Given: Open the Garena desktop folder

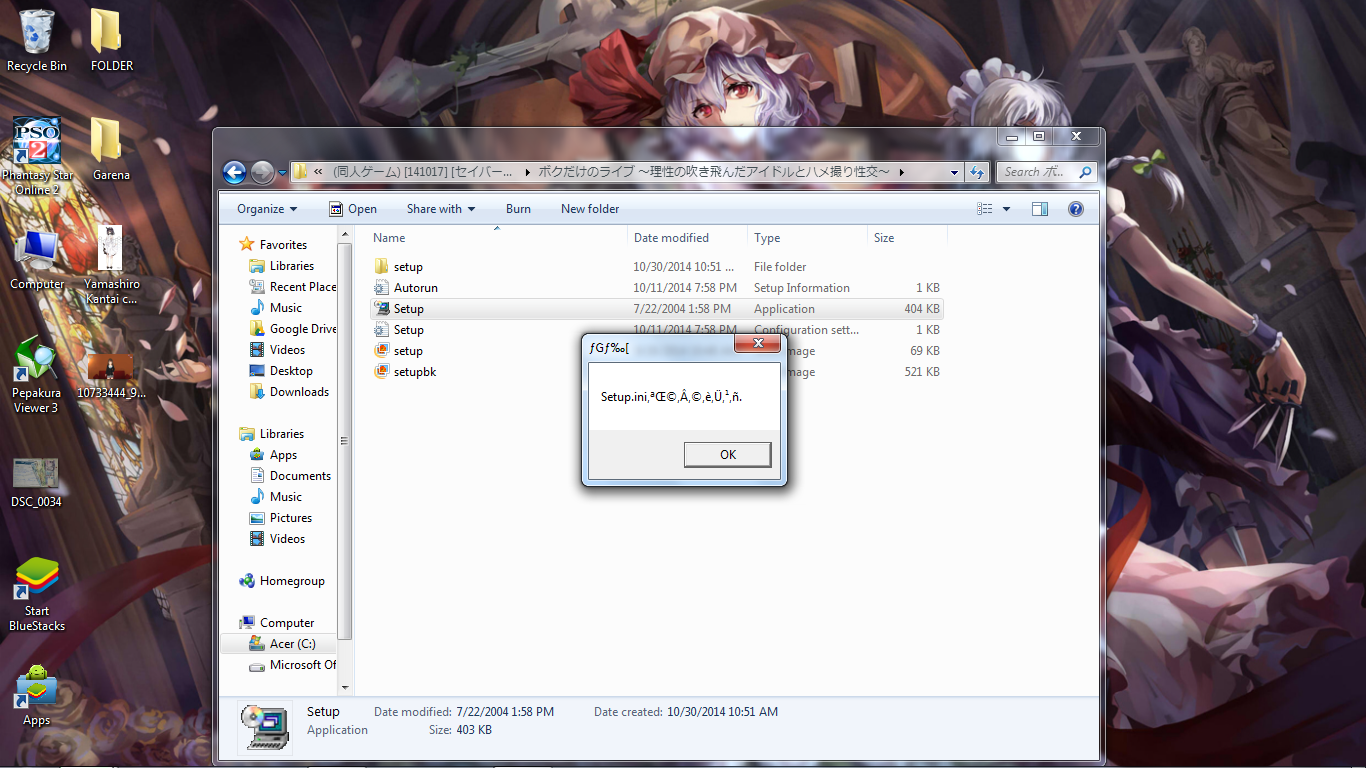Looking at the screenshot, I should click(111, 149).
